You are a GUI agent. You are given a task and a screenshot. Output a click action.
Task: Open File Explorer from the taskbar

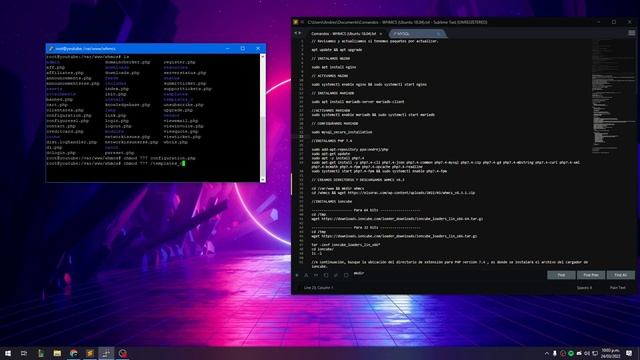[x=57, y=353]
